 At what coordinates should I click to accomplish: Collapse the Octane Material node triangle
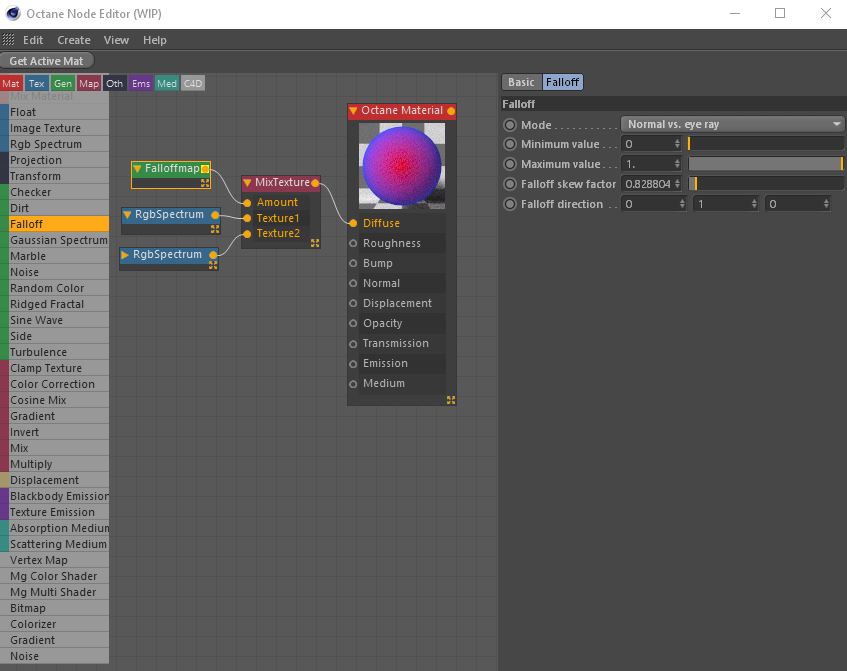(353, 111)
